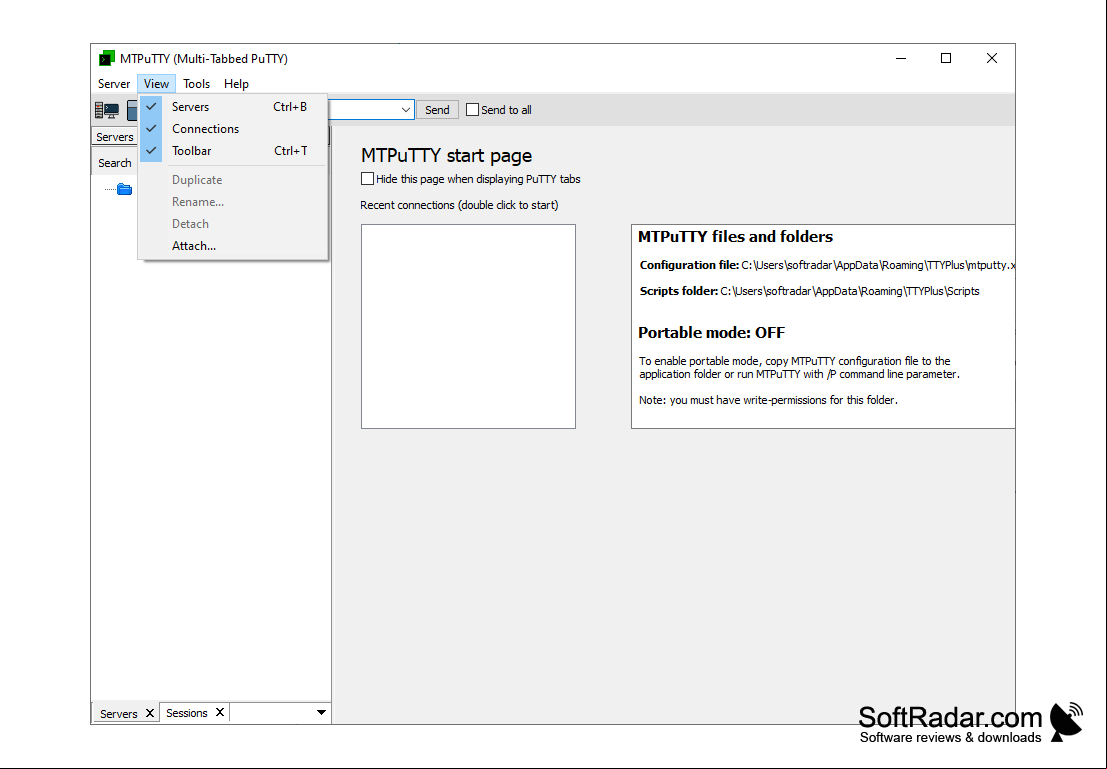Minimize the MTPuTTY window
The height and width of the screenshot is (769, 1107).
point(901,58)
